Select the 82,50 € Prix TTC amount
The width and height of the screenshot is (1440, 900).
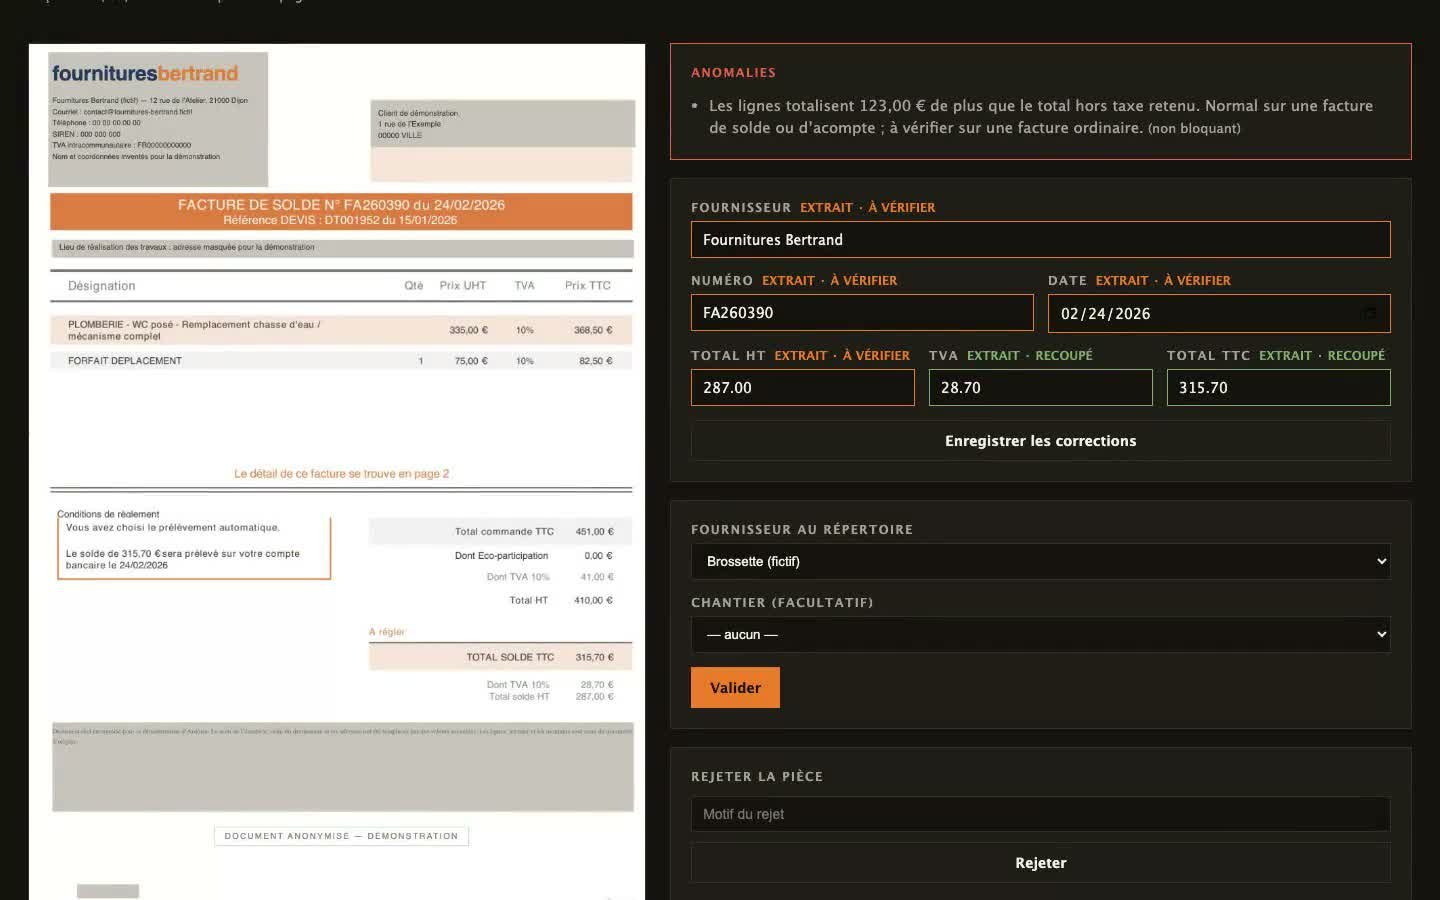595,361
